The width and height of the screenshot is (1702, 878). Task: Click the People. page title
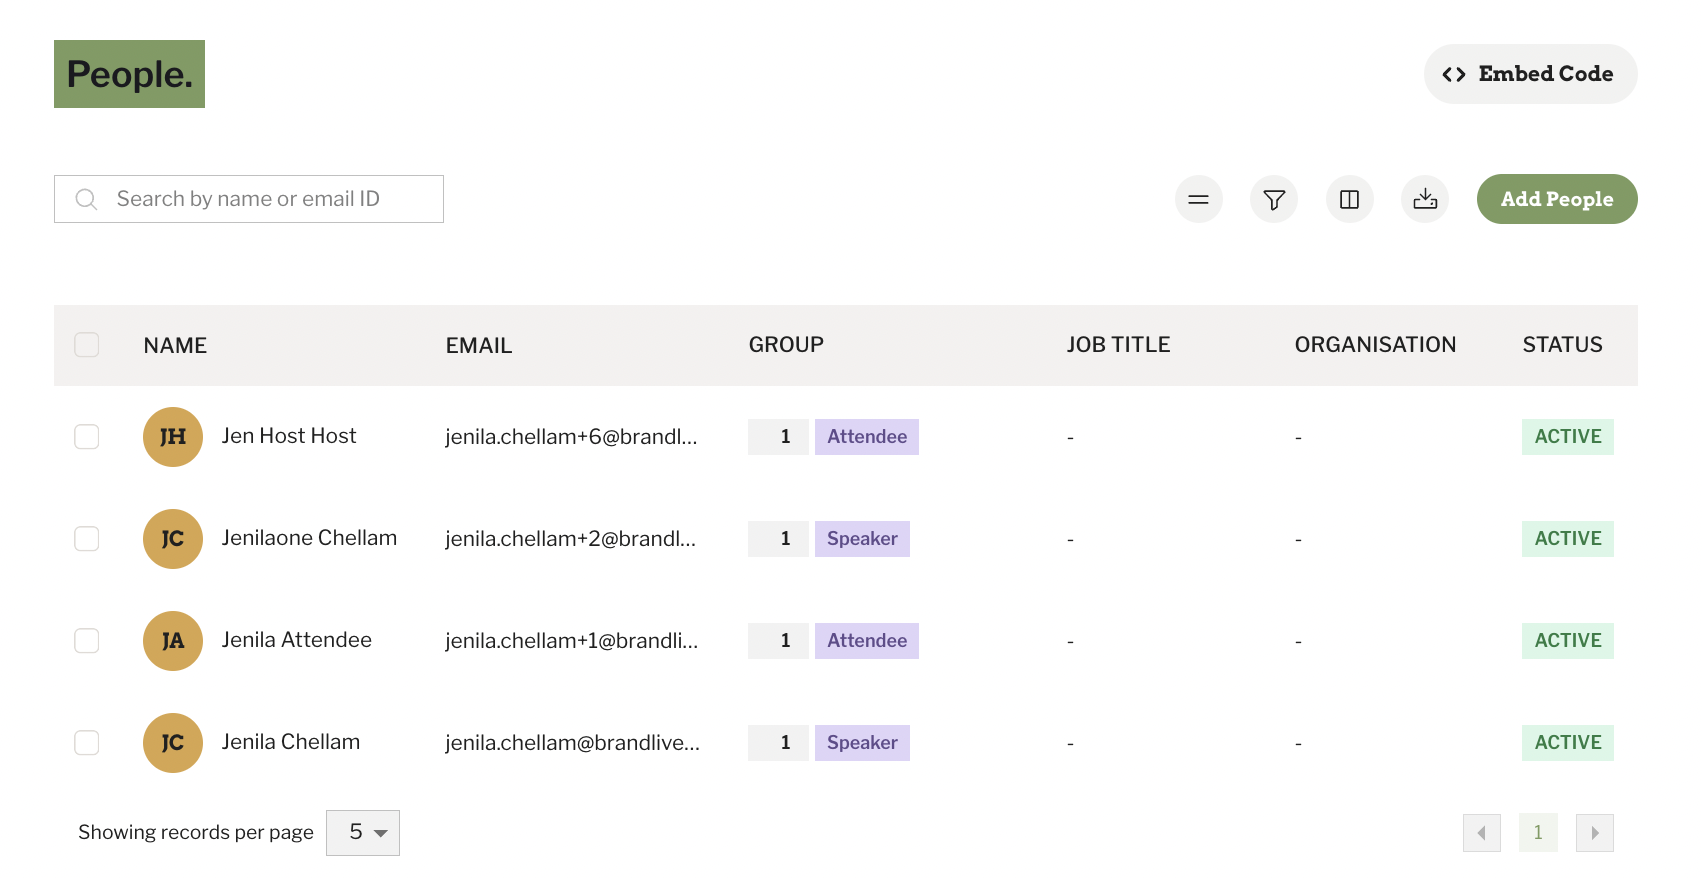[129, 74]
